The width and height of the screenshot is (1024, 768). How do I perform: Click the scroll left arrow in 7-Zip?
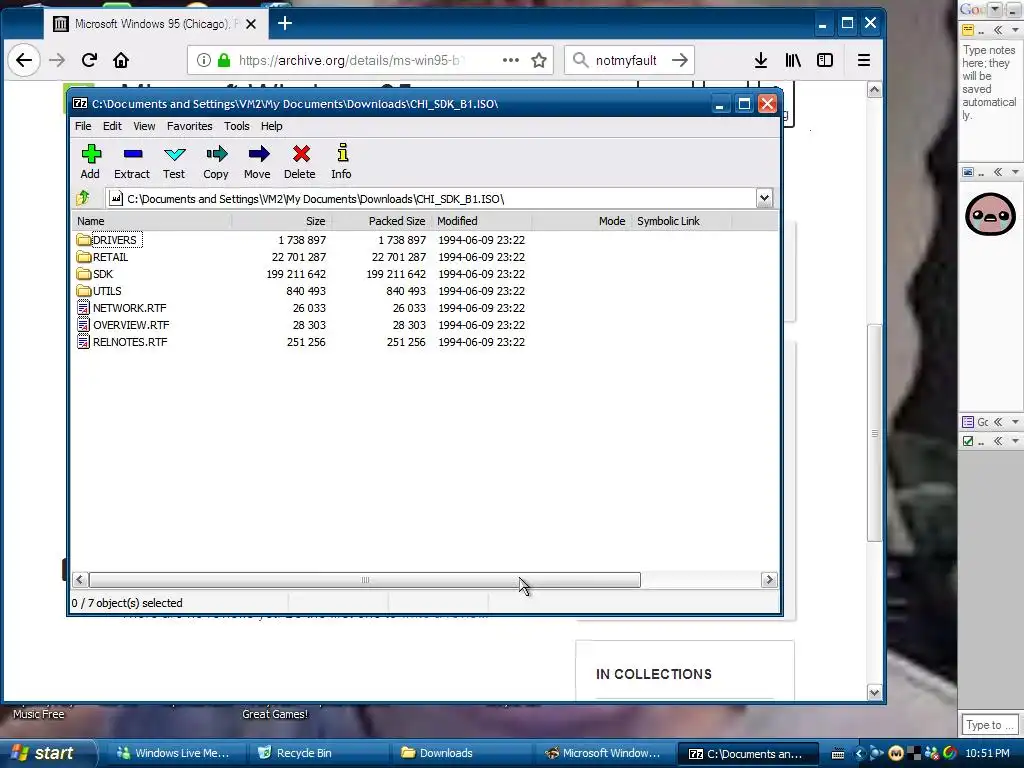[x=80, y=580]
